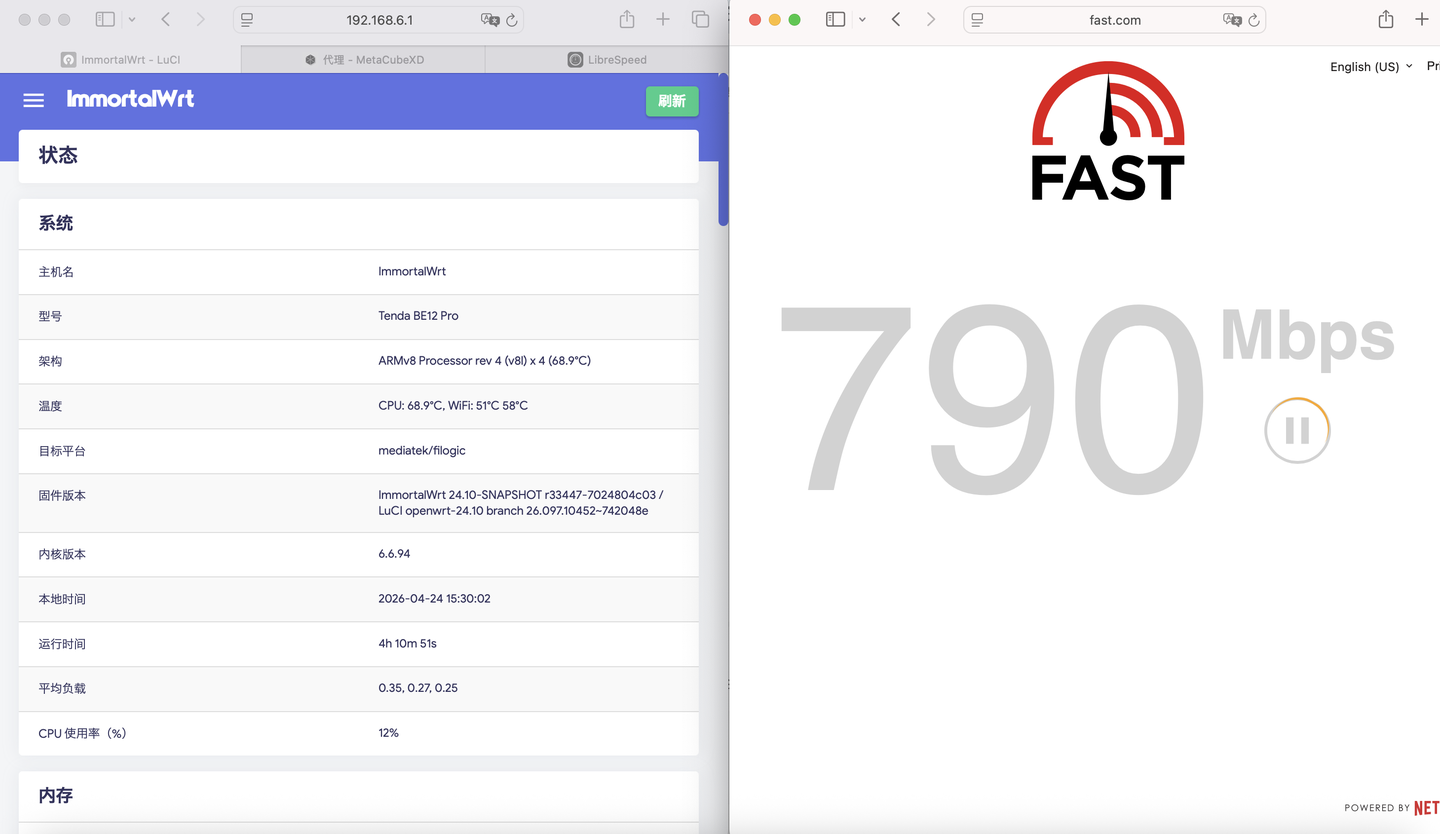Click the green 刷新 refresh button
The height and width of the screenshot is (834, 1440).
coord(672,101)
